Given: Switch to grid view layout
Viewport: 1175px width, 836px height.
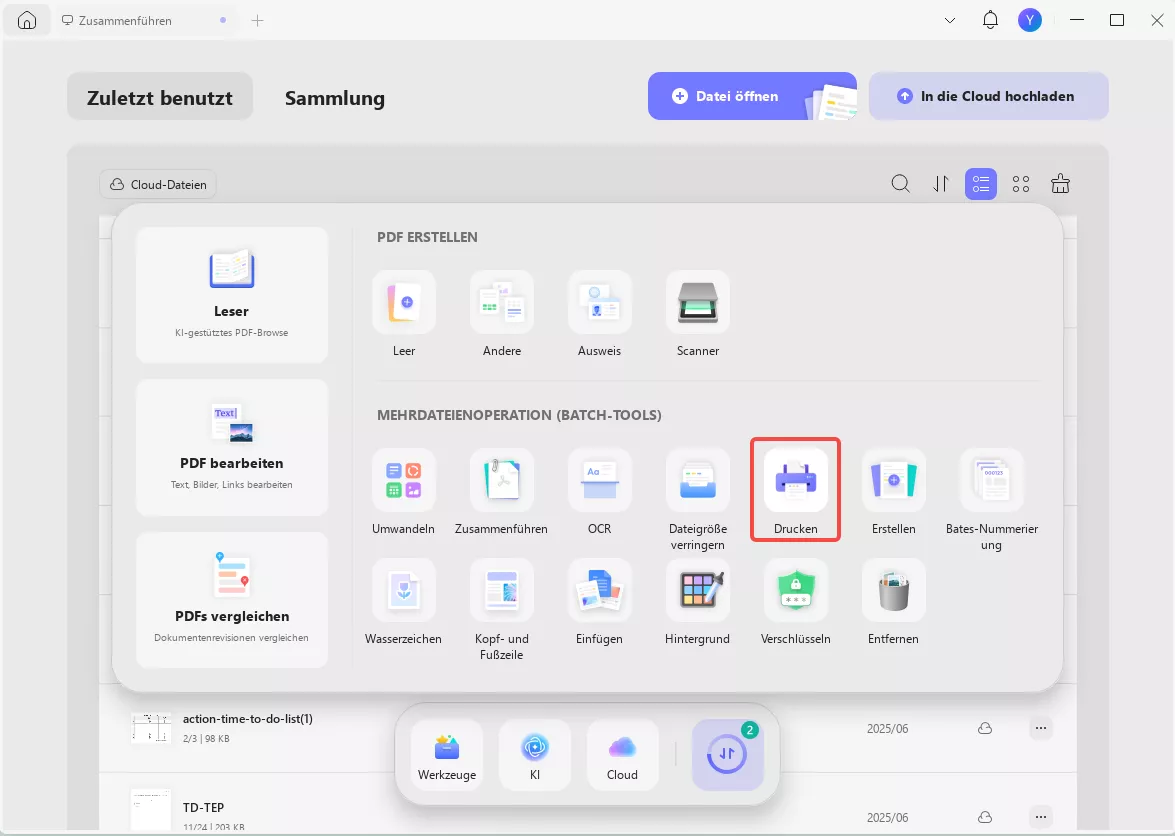Looking at the screenshot, I should 1021,184.
